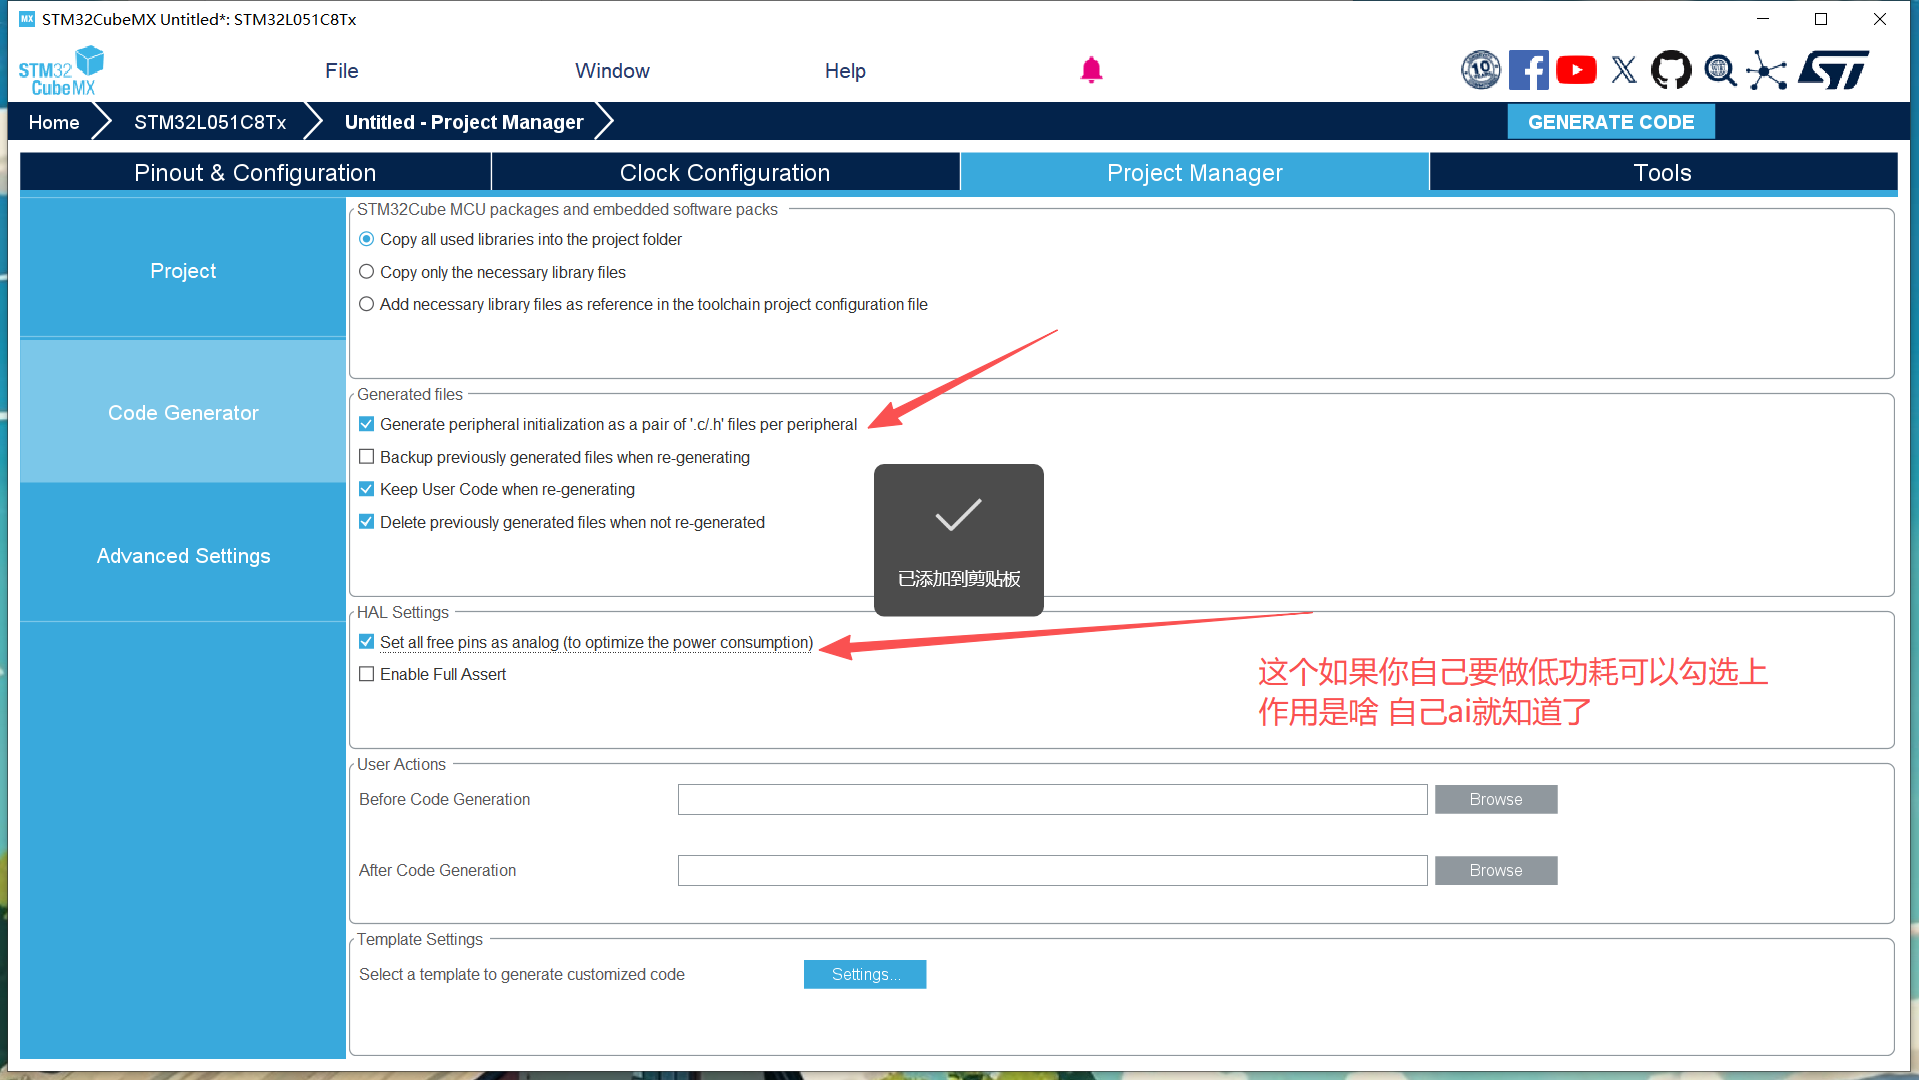Click the title bar app icon
1919x1080 pixels.
(x=27, y=19)
